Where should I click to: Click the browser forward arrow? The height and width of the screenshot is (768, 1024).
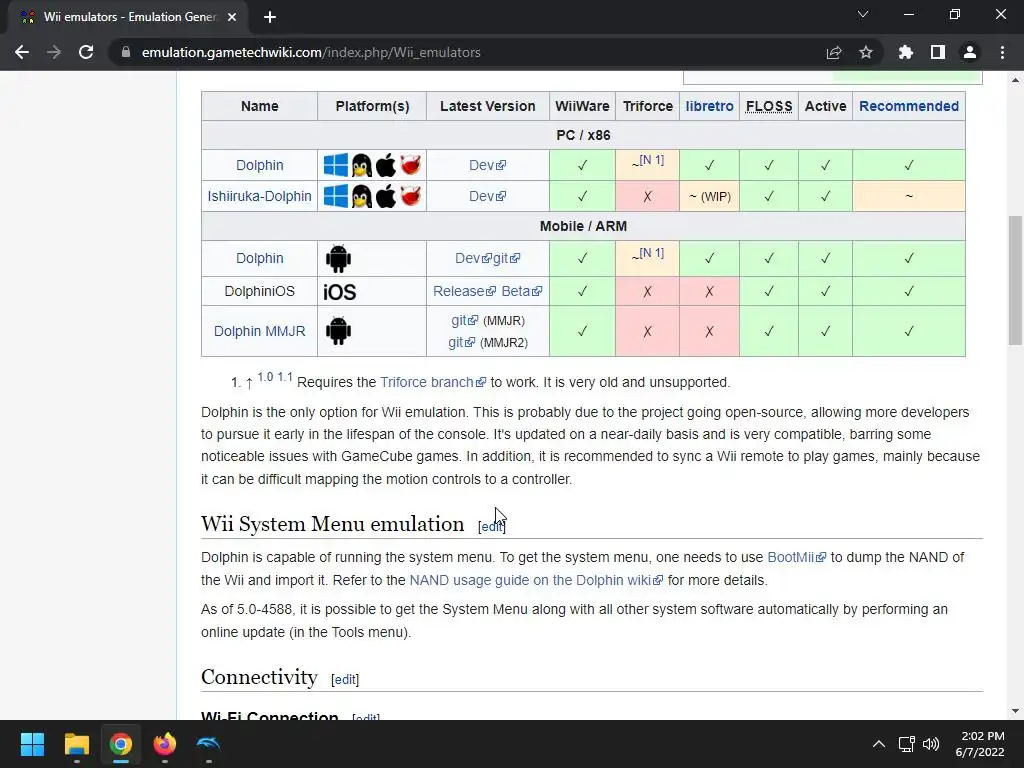[x=54, y=52]
